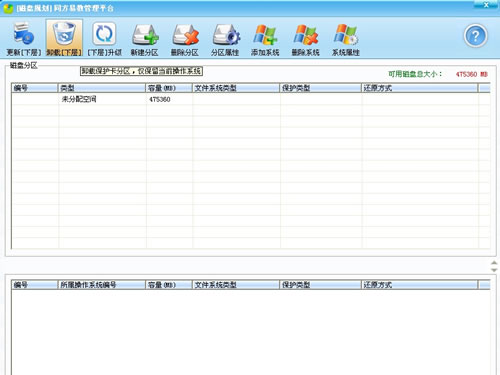Click the up arrow of the pane splitter
The image size is (500, 375).
494,263
